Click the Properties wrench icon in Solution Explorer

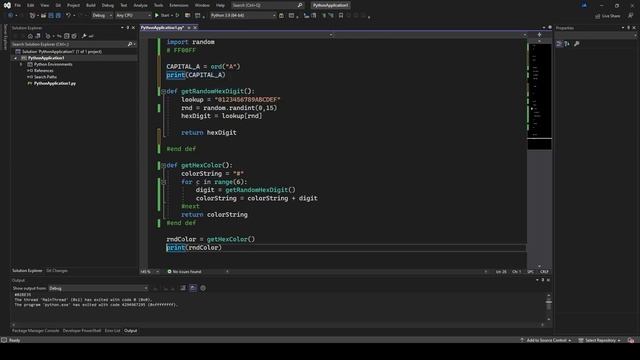tap(84, 36)
